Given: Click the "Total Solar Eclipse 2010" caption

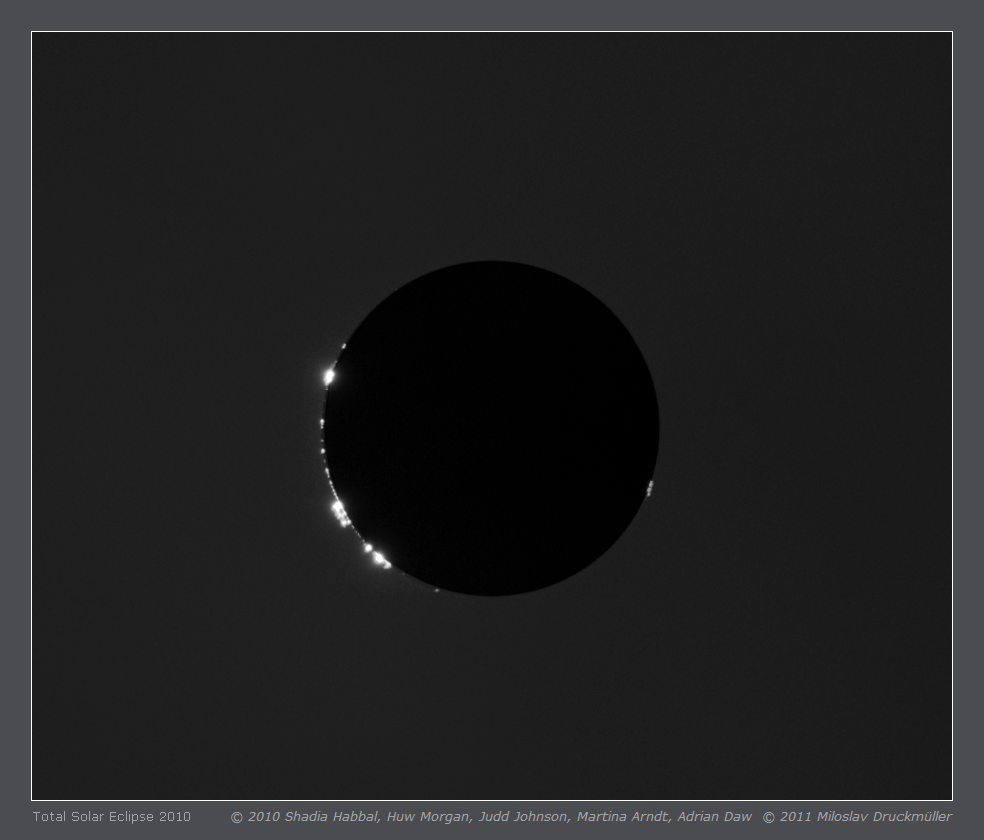Looking at the screenshot, I should [x=111, y=817].
